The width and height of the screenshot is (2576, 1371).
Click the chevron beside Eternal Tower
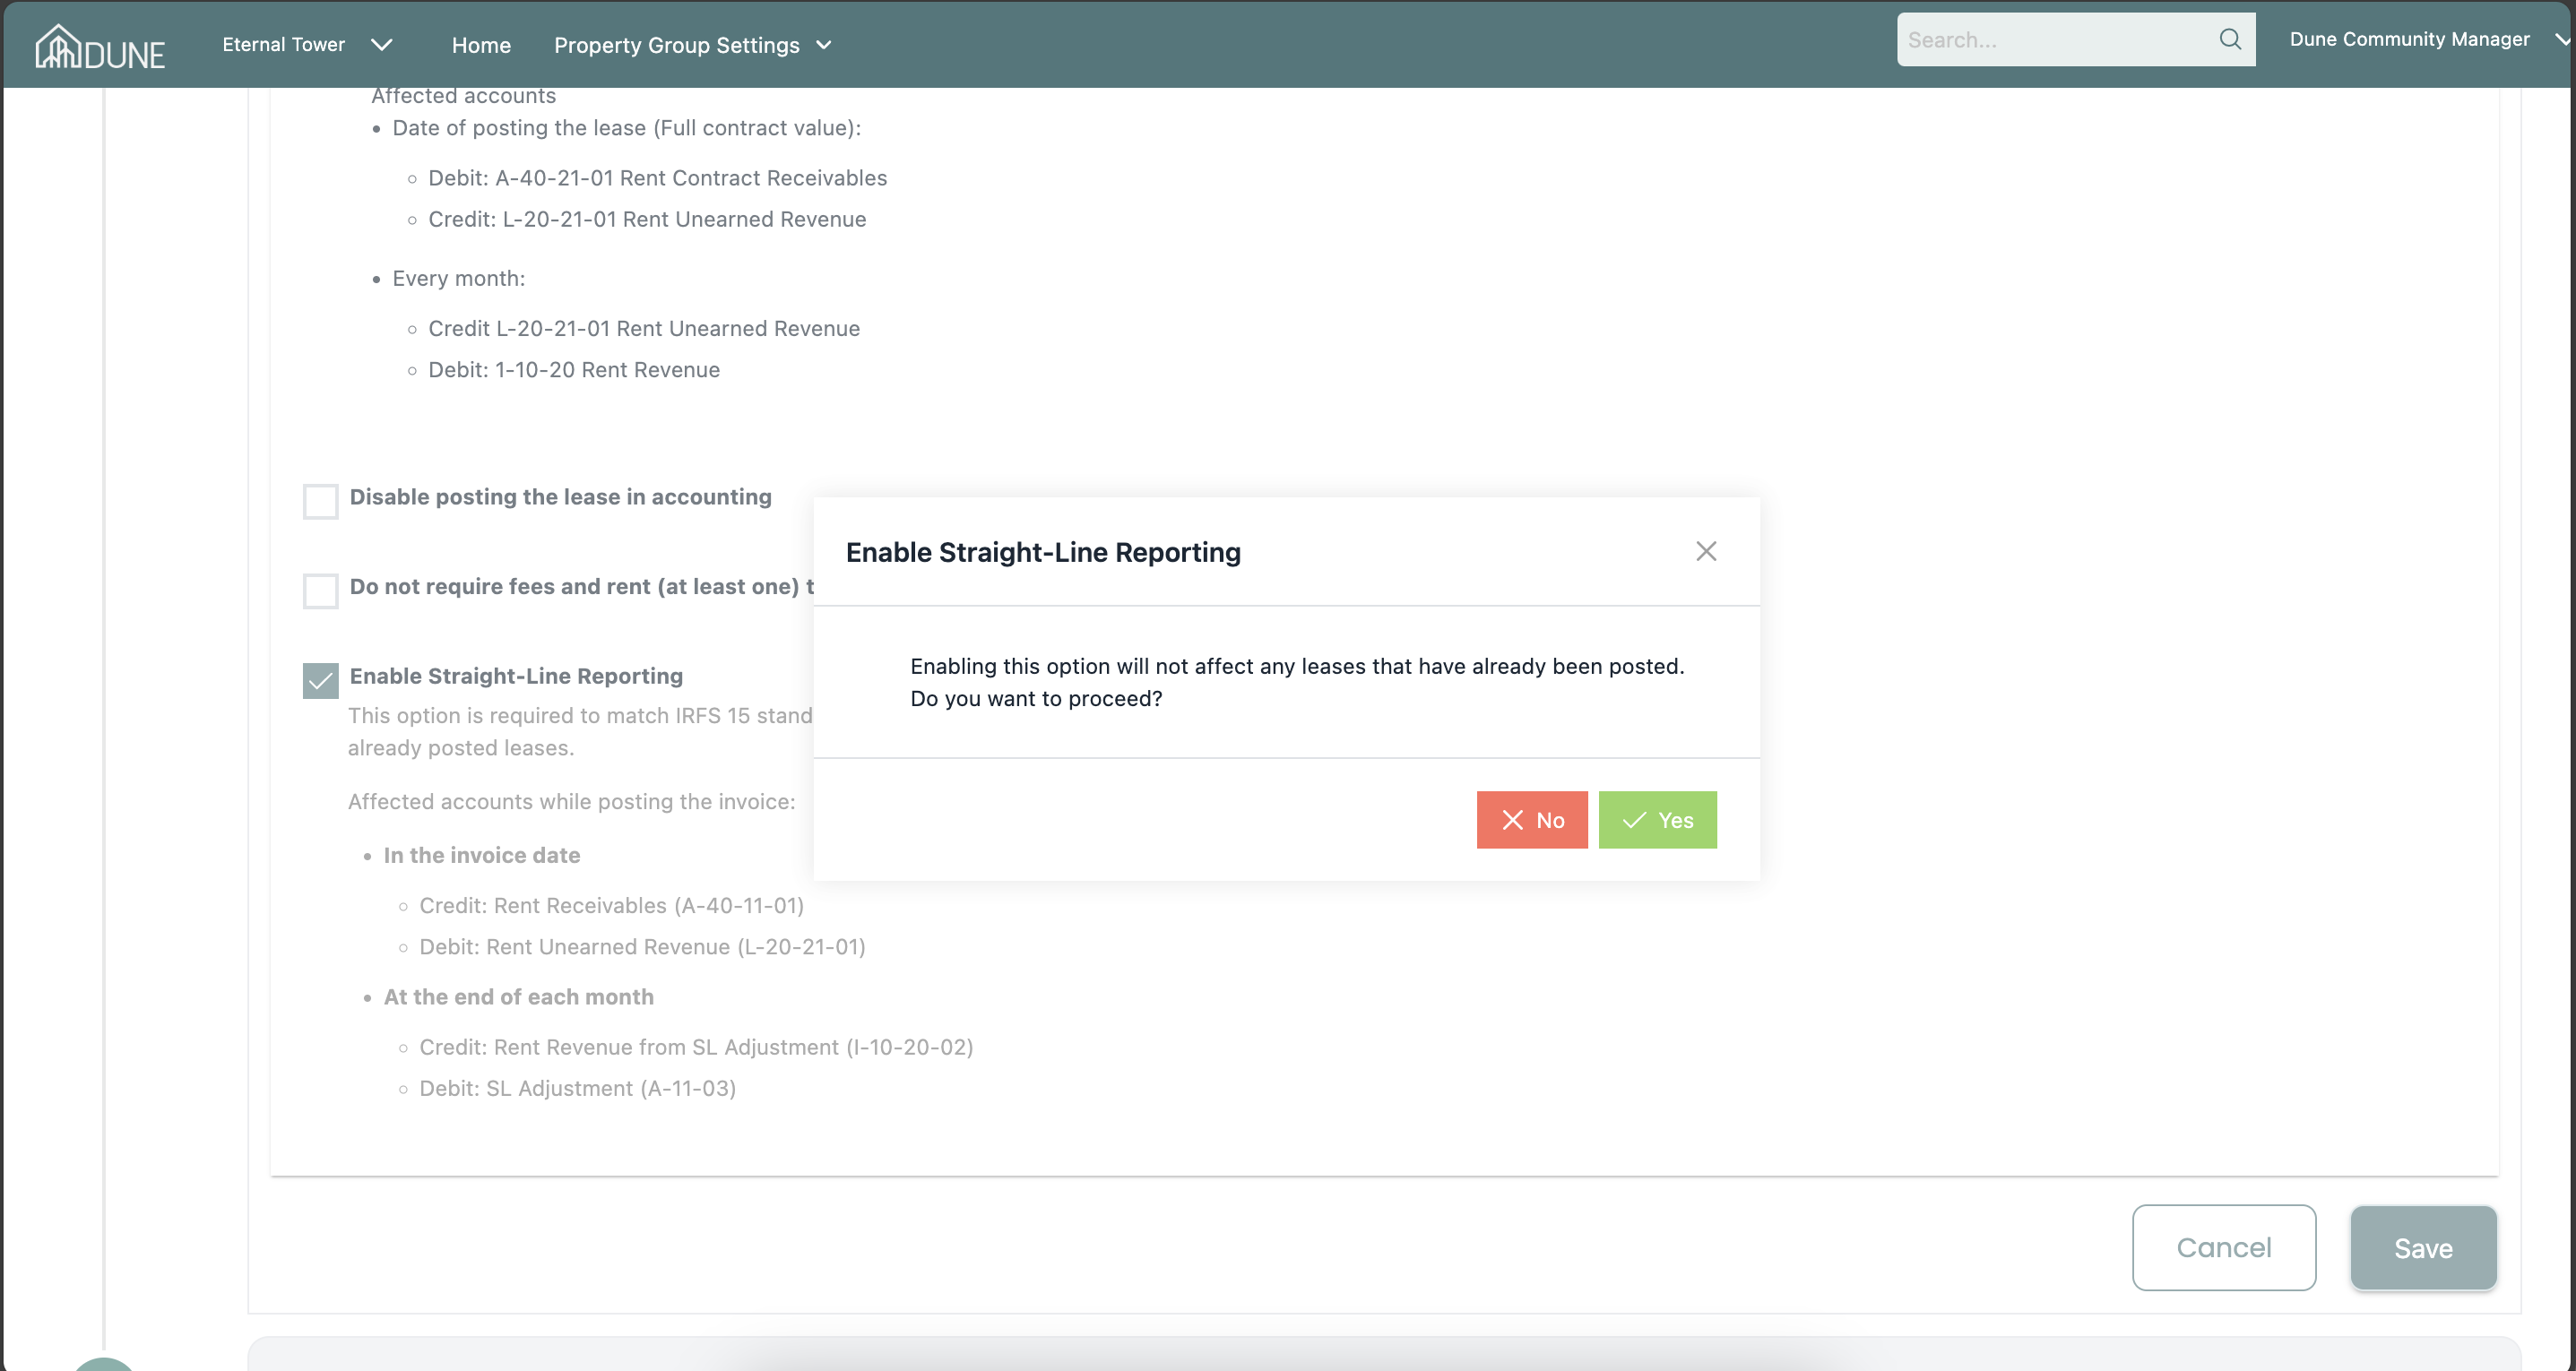click(x=381, y=44)
